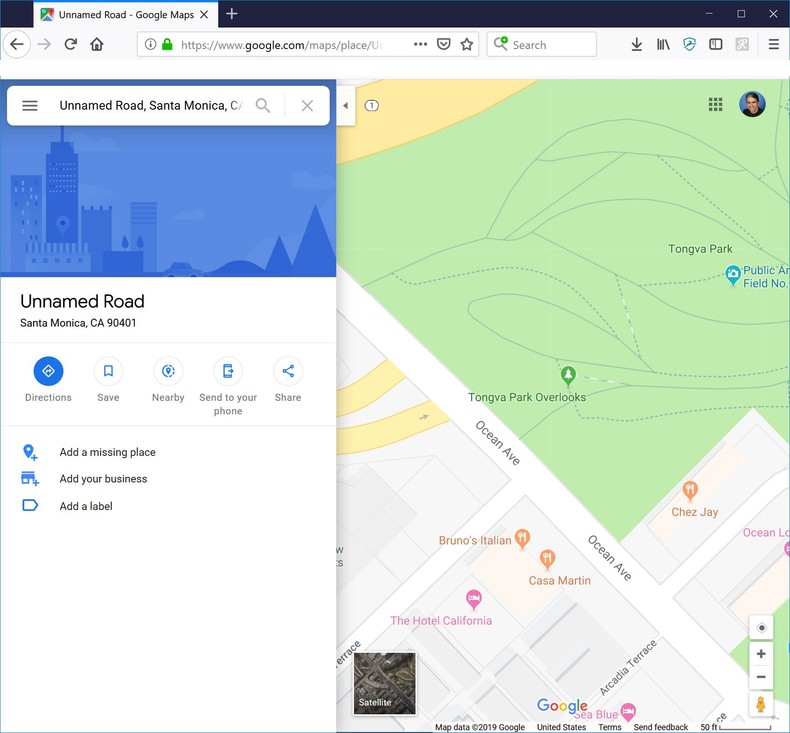The width and height of the screenshot is (790, 733).
Task: Save this place with bookmark icon
Action: pyautogui.click(x=108, y=371)
